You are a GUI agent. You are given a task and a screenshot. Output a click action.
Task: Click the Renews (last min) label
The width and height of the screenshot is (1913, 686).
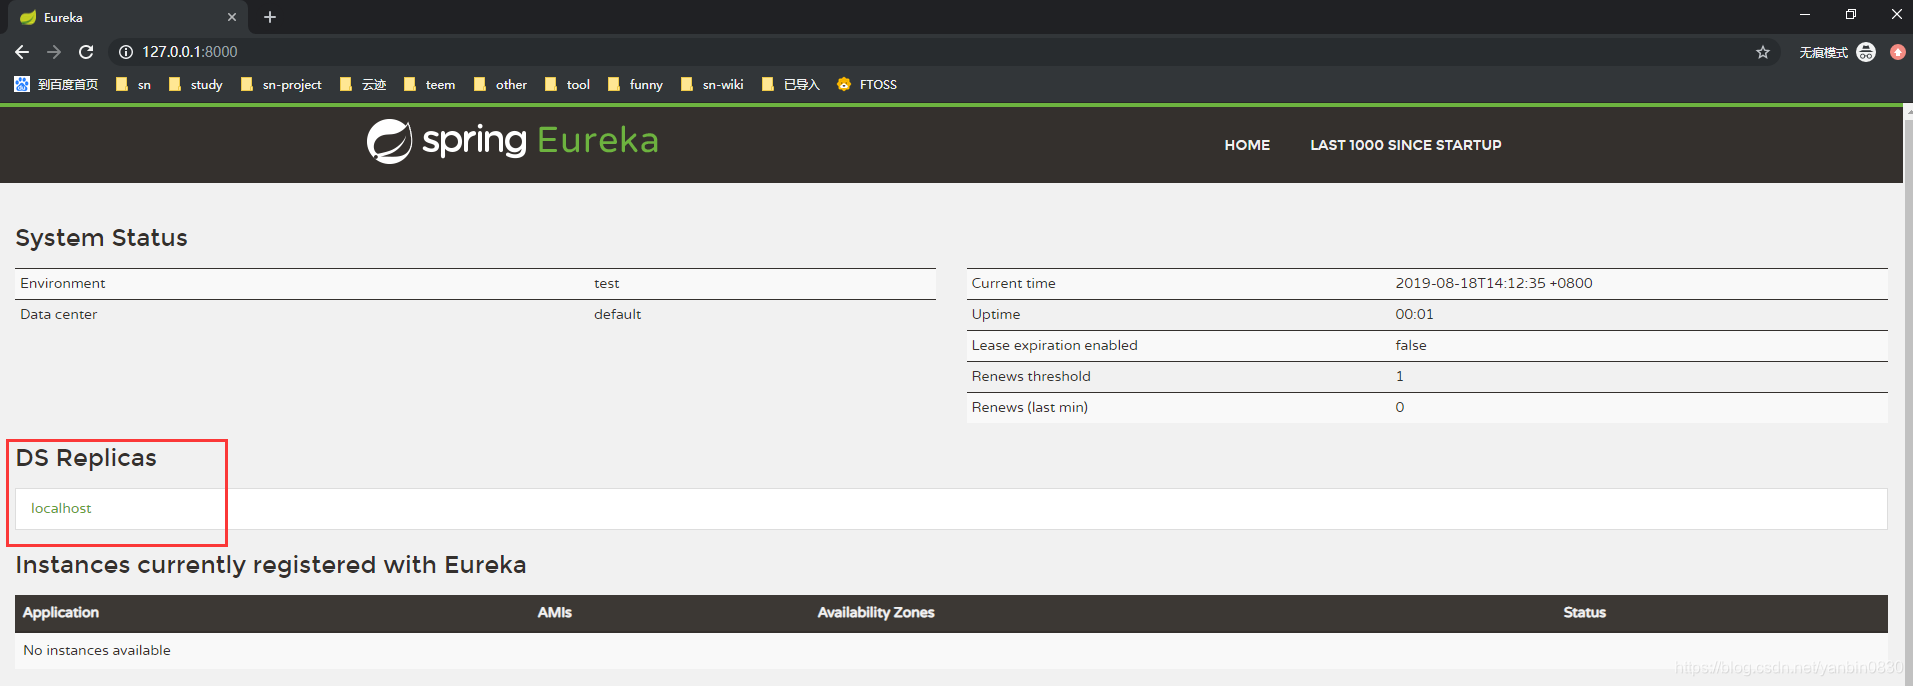coord(1030,407)
